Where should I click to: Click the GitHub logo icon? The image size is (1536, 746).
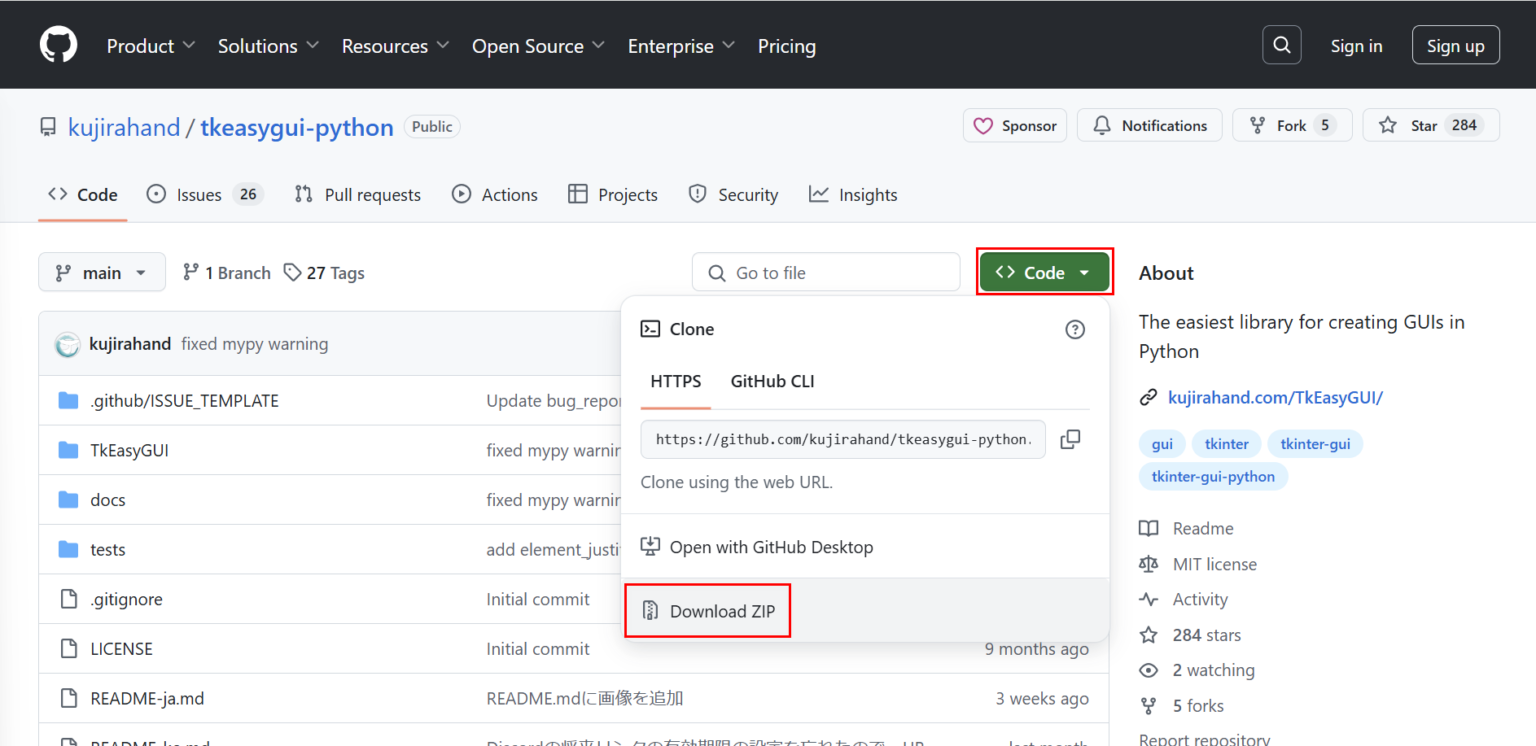[x=58, y=45]
